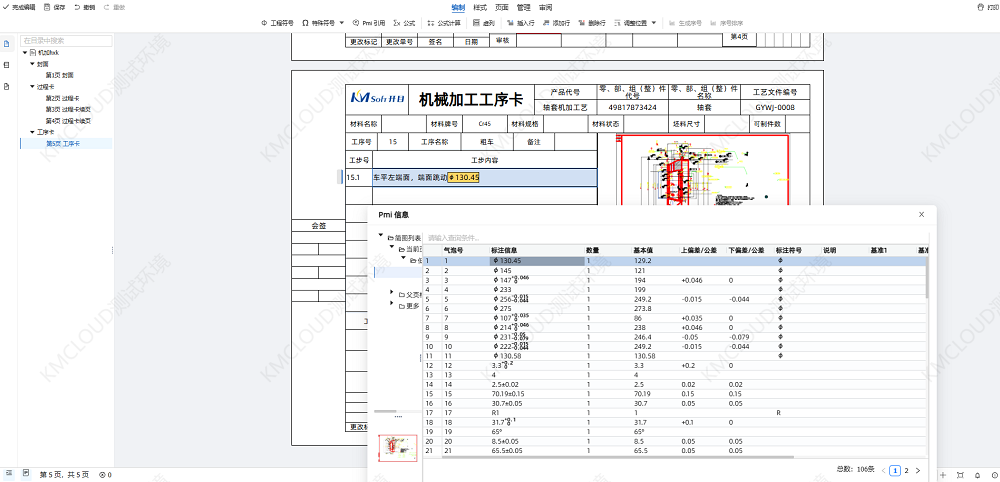Select 第2页 过程卡 in the tree
Viewport: 1000px width, 482px height.
pos(62,98)
